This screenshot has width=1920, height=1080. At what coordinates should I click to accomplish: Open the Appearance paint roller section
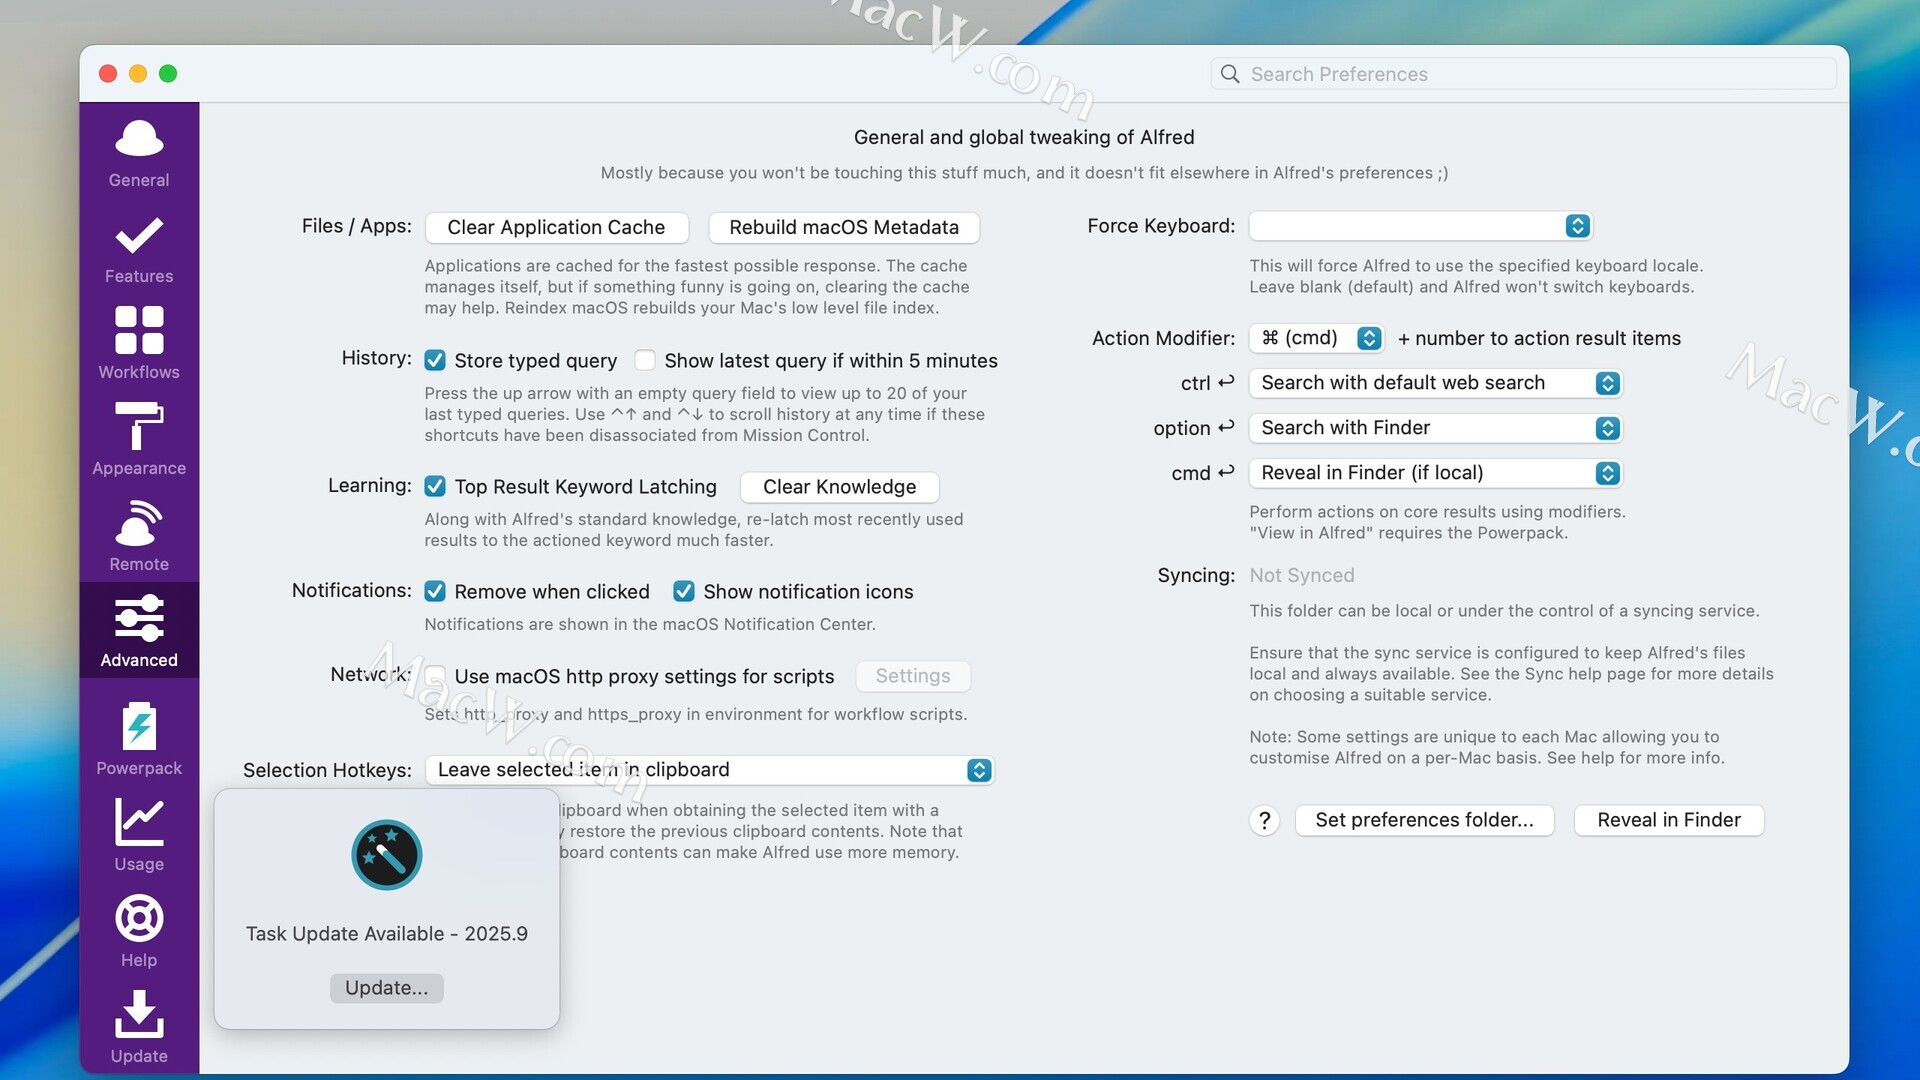coord(139,440)
